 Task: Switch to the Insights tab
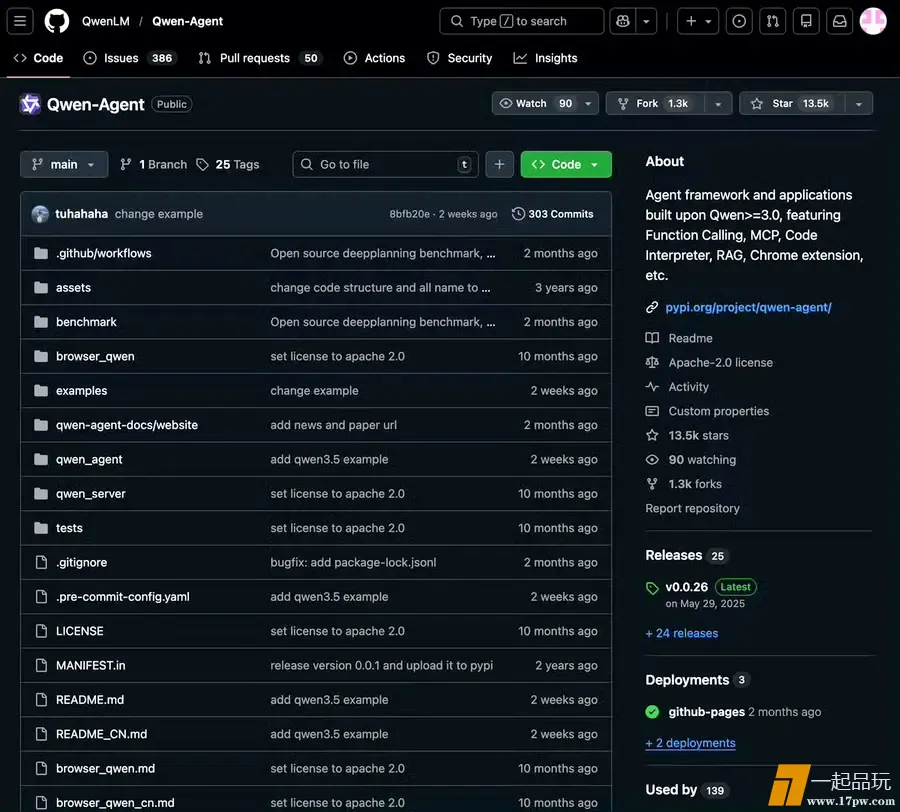546,58
